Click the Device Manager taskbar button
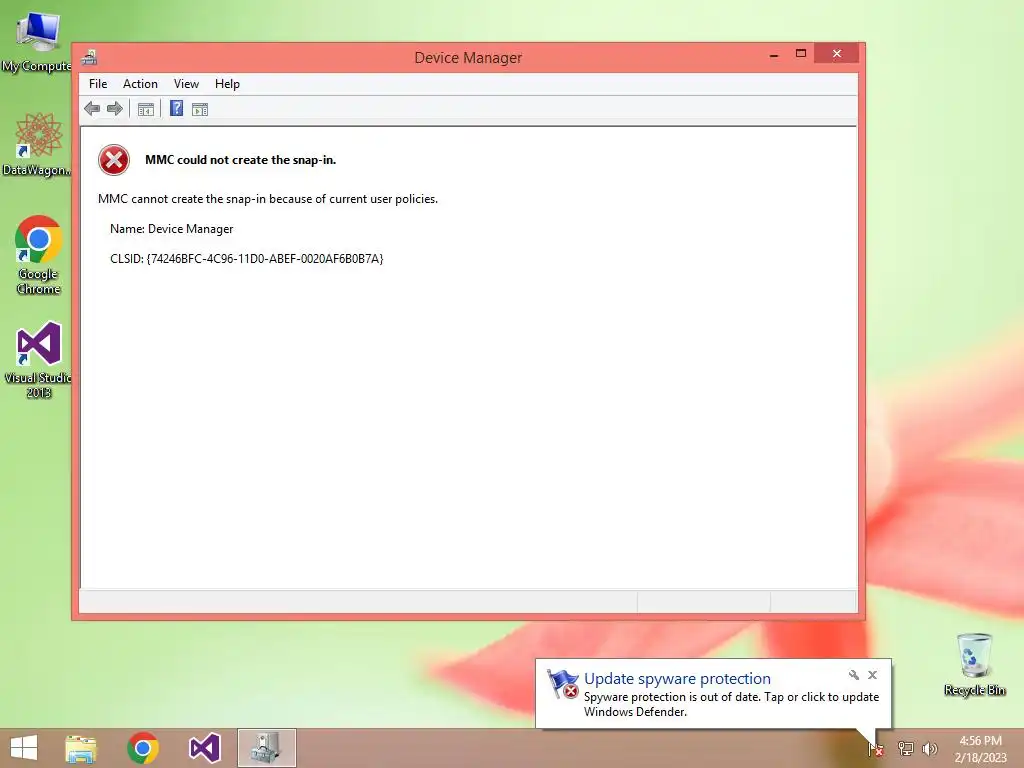The width and height of the screenshot is (1024, 768). click(x=266, y=748)
